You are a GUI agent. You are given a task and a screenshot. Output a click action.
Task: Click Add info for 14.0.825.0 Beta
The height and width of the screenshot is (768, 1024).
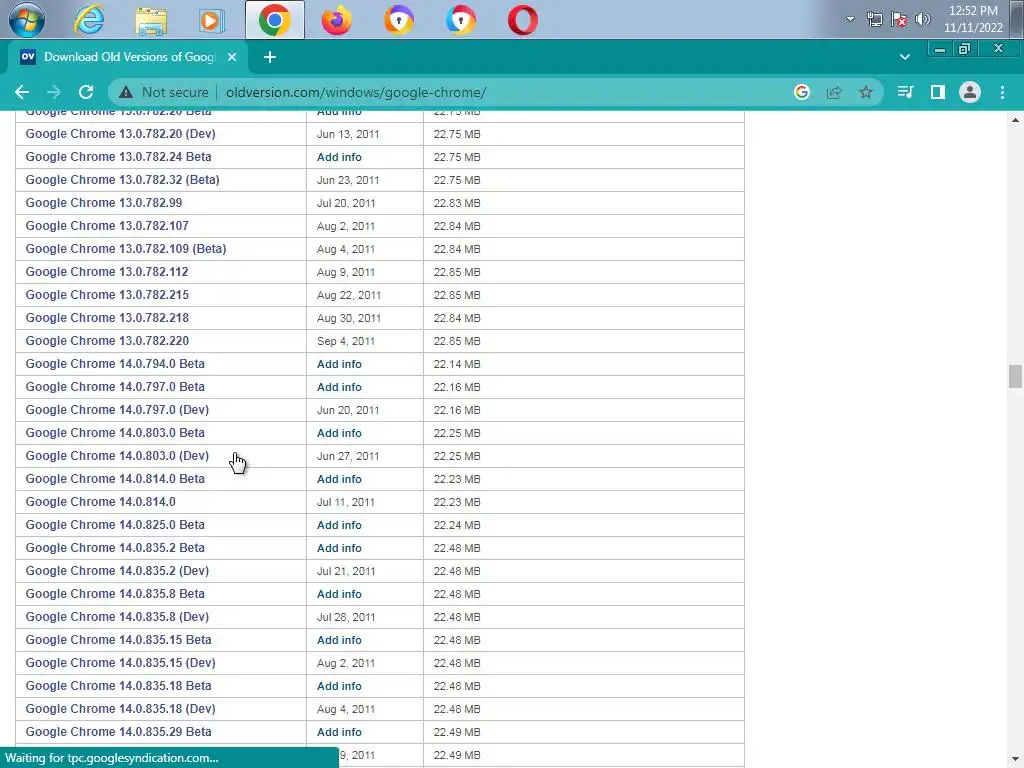click(339, 525)
